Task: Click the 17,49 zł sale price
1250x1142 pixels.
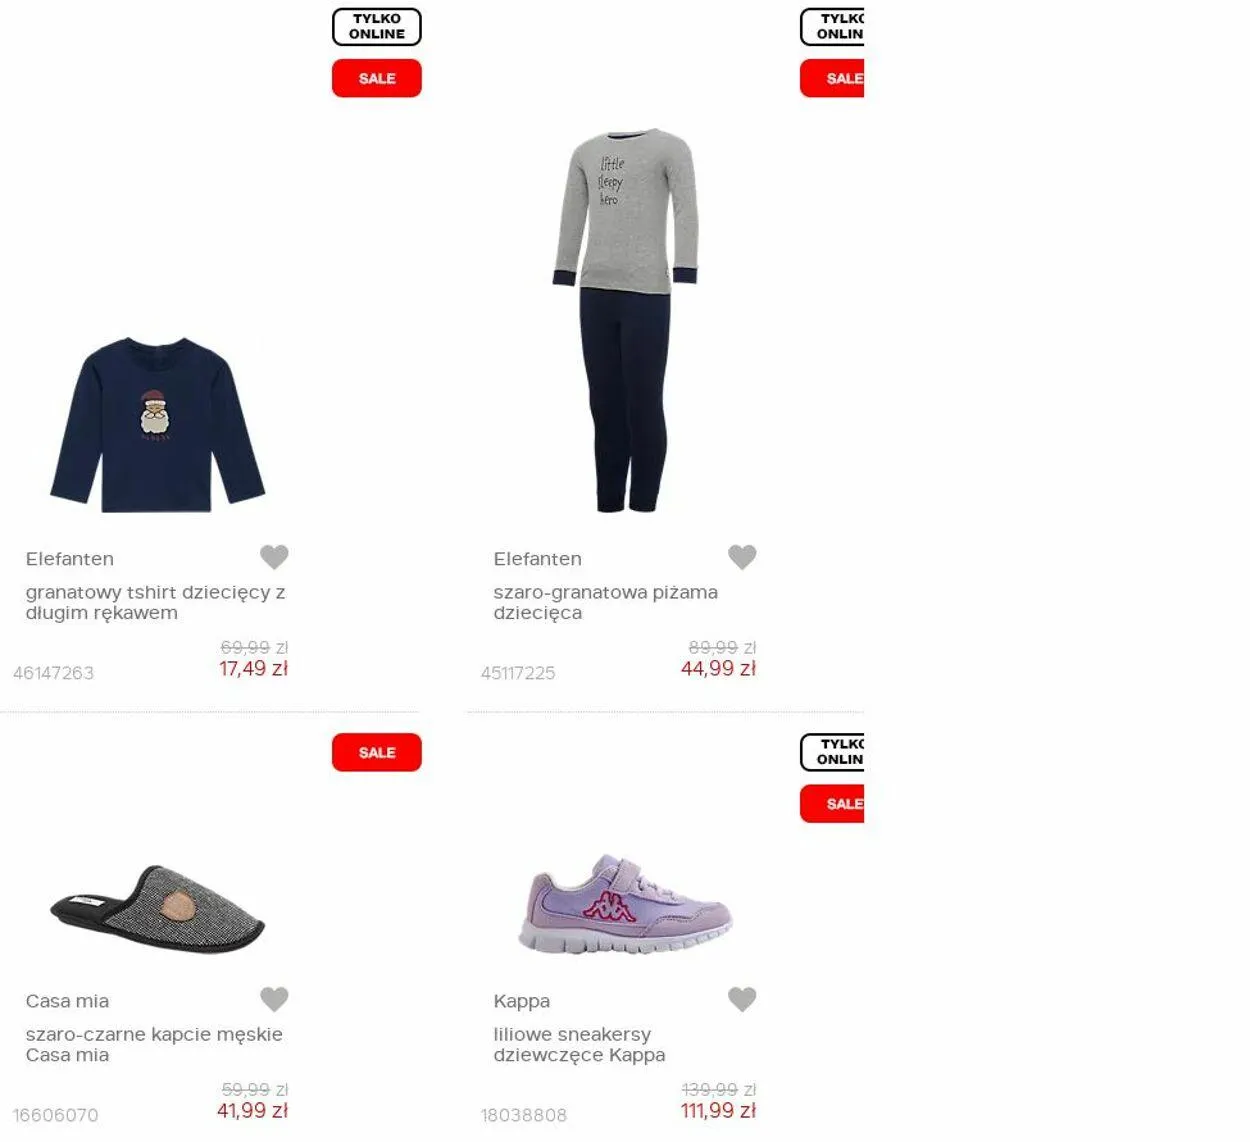Action: 253,669
